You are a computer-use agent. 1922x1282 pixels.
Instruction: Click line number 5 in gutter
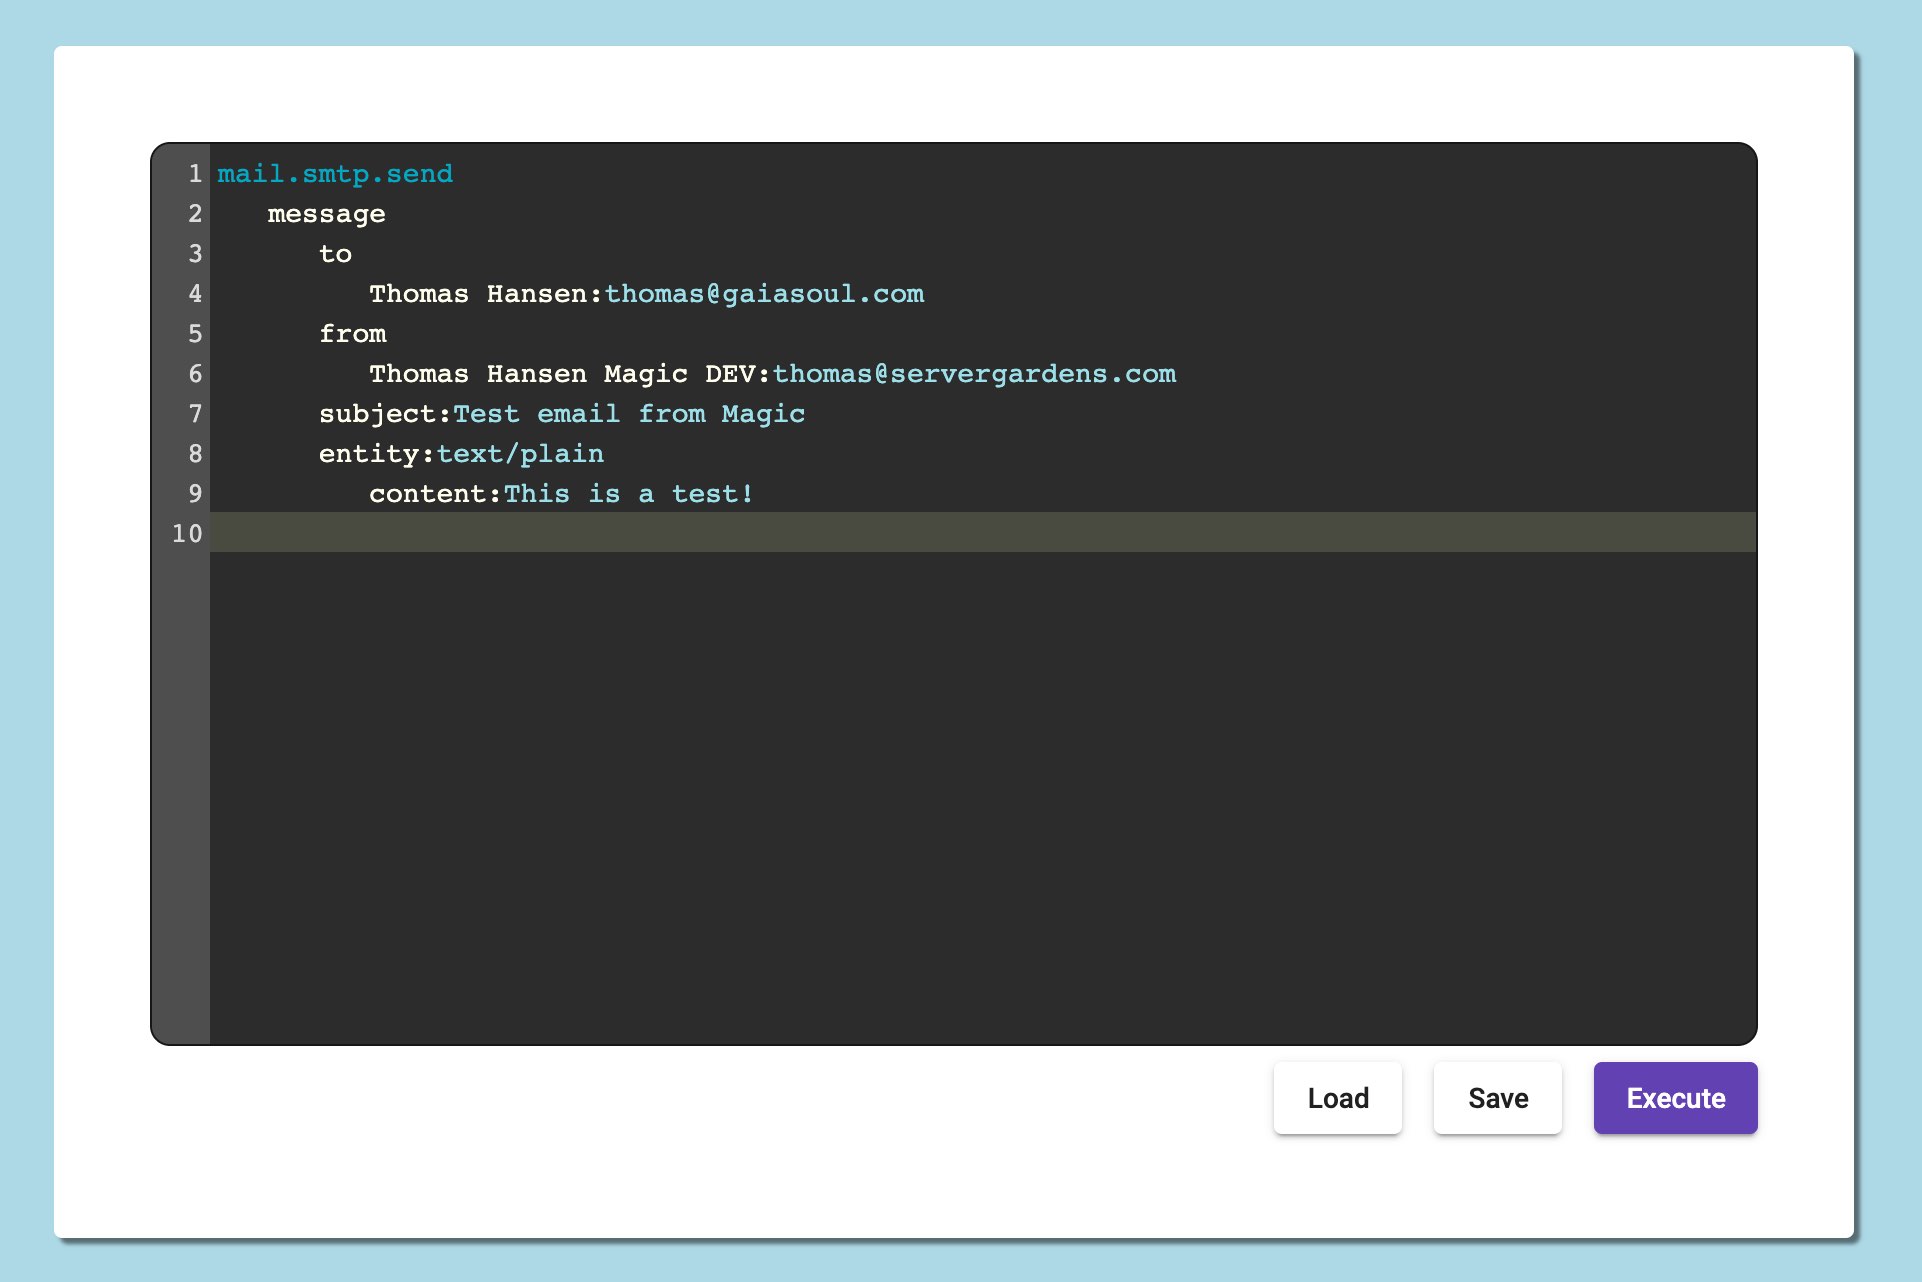coord(195,334)
